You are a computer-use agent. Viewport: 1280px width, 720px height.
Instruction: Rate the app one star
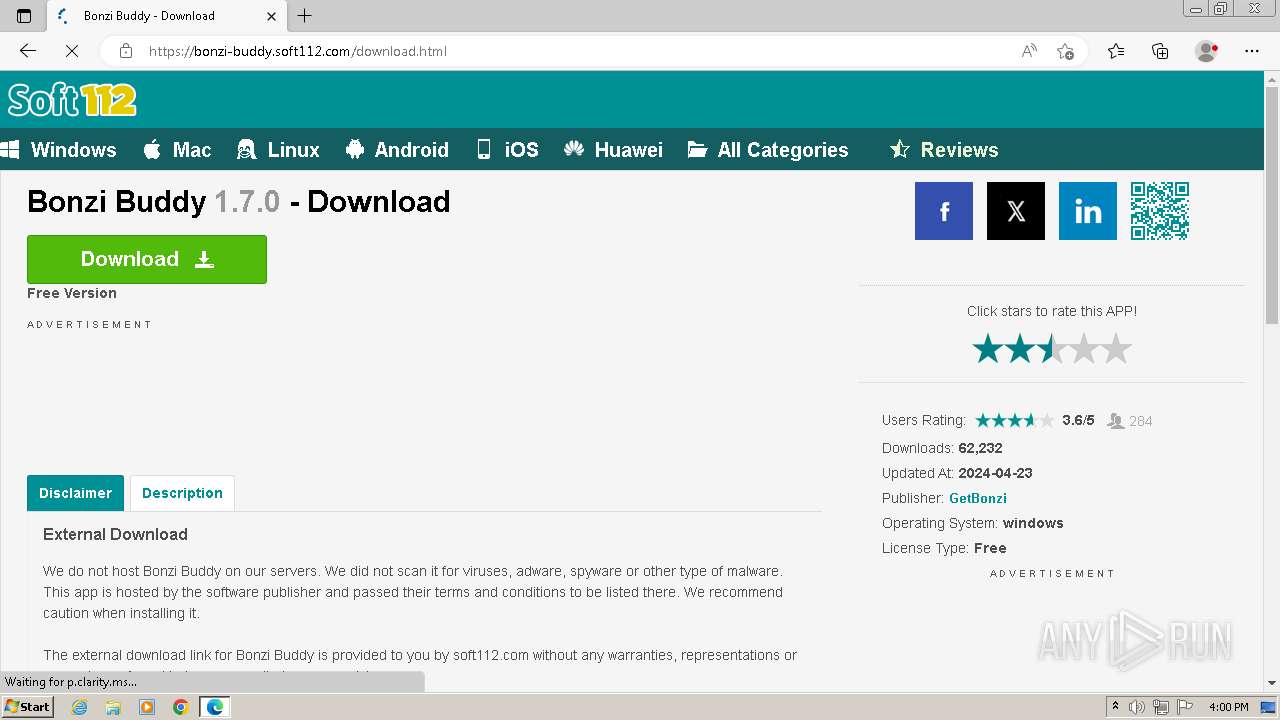coord(988,349)
